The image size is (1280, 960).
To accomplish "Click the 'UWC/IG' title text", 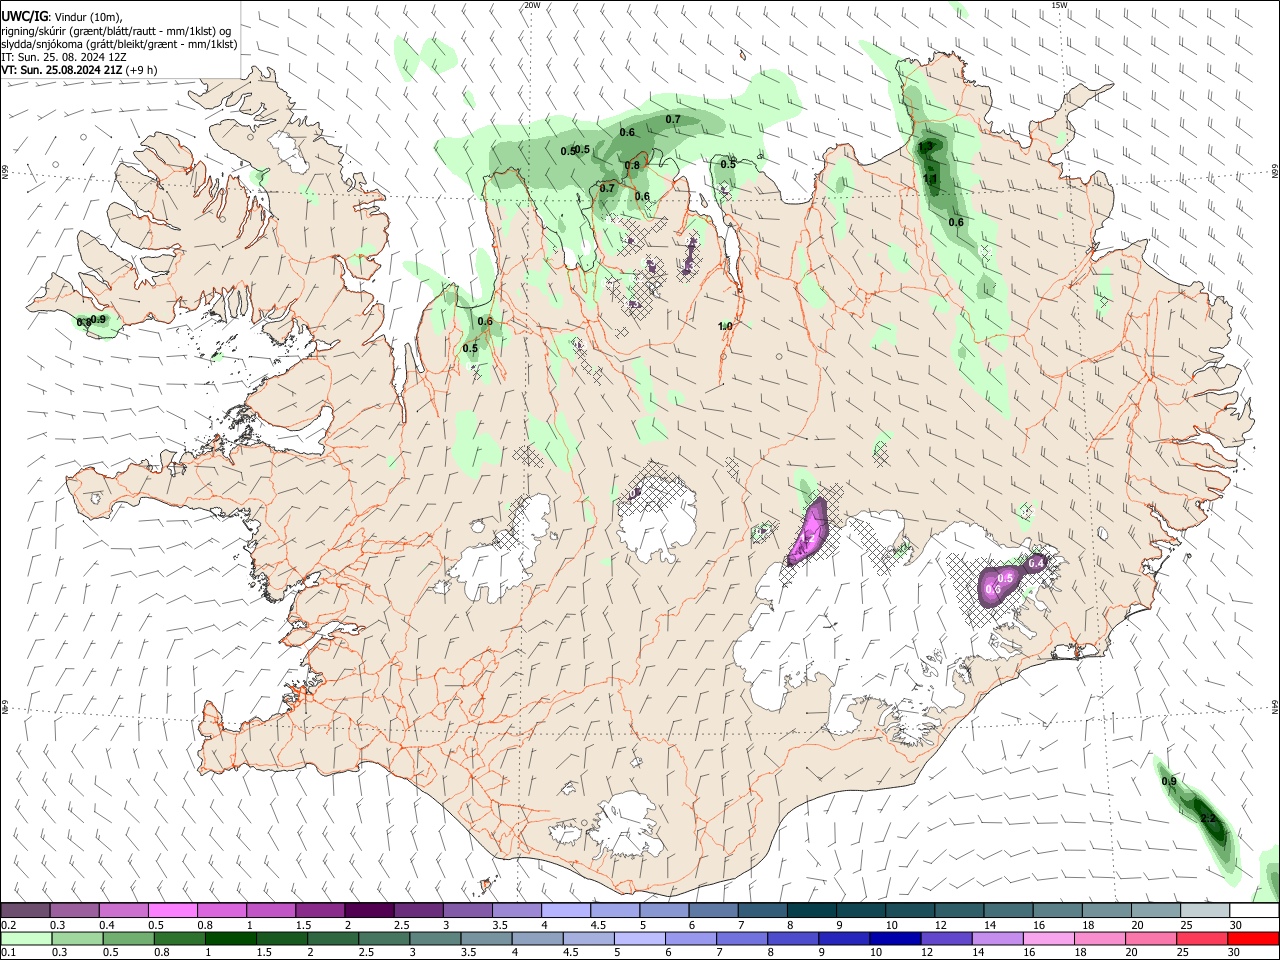I will coord(25,16).
